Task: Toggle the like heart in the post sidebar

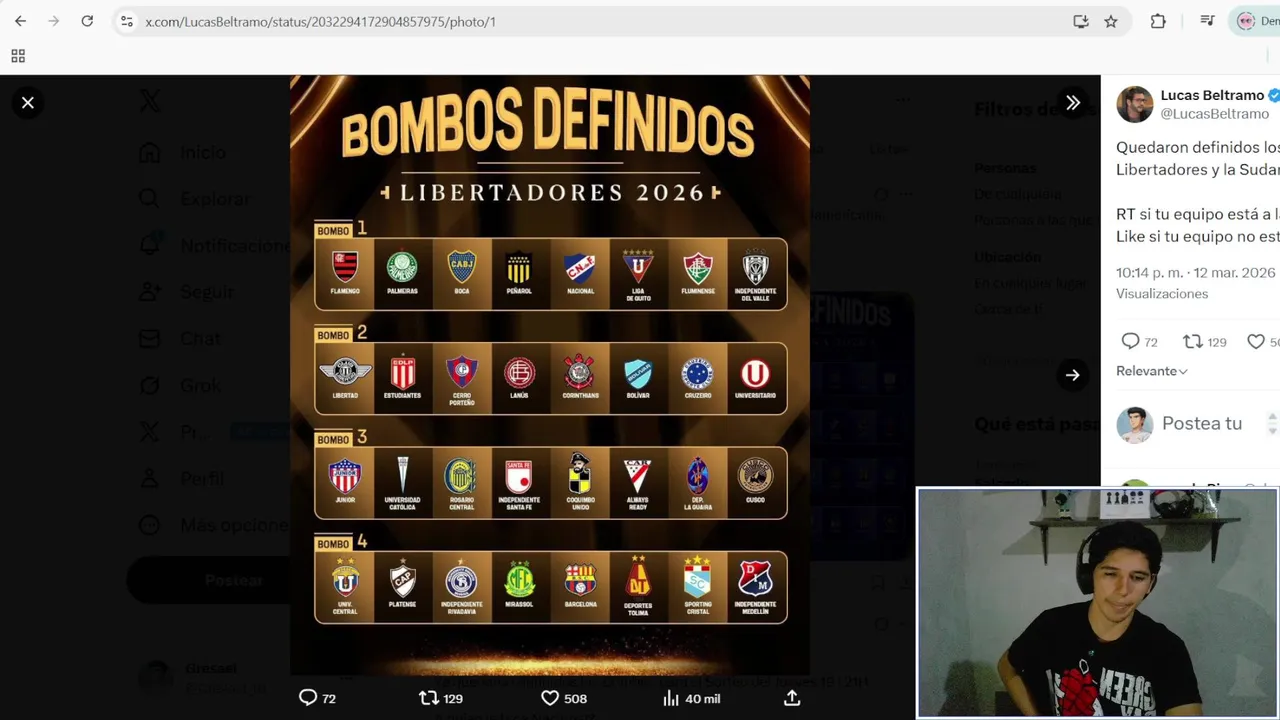Action: click(1256, 341)
